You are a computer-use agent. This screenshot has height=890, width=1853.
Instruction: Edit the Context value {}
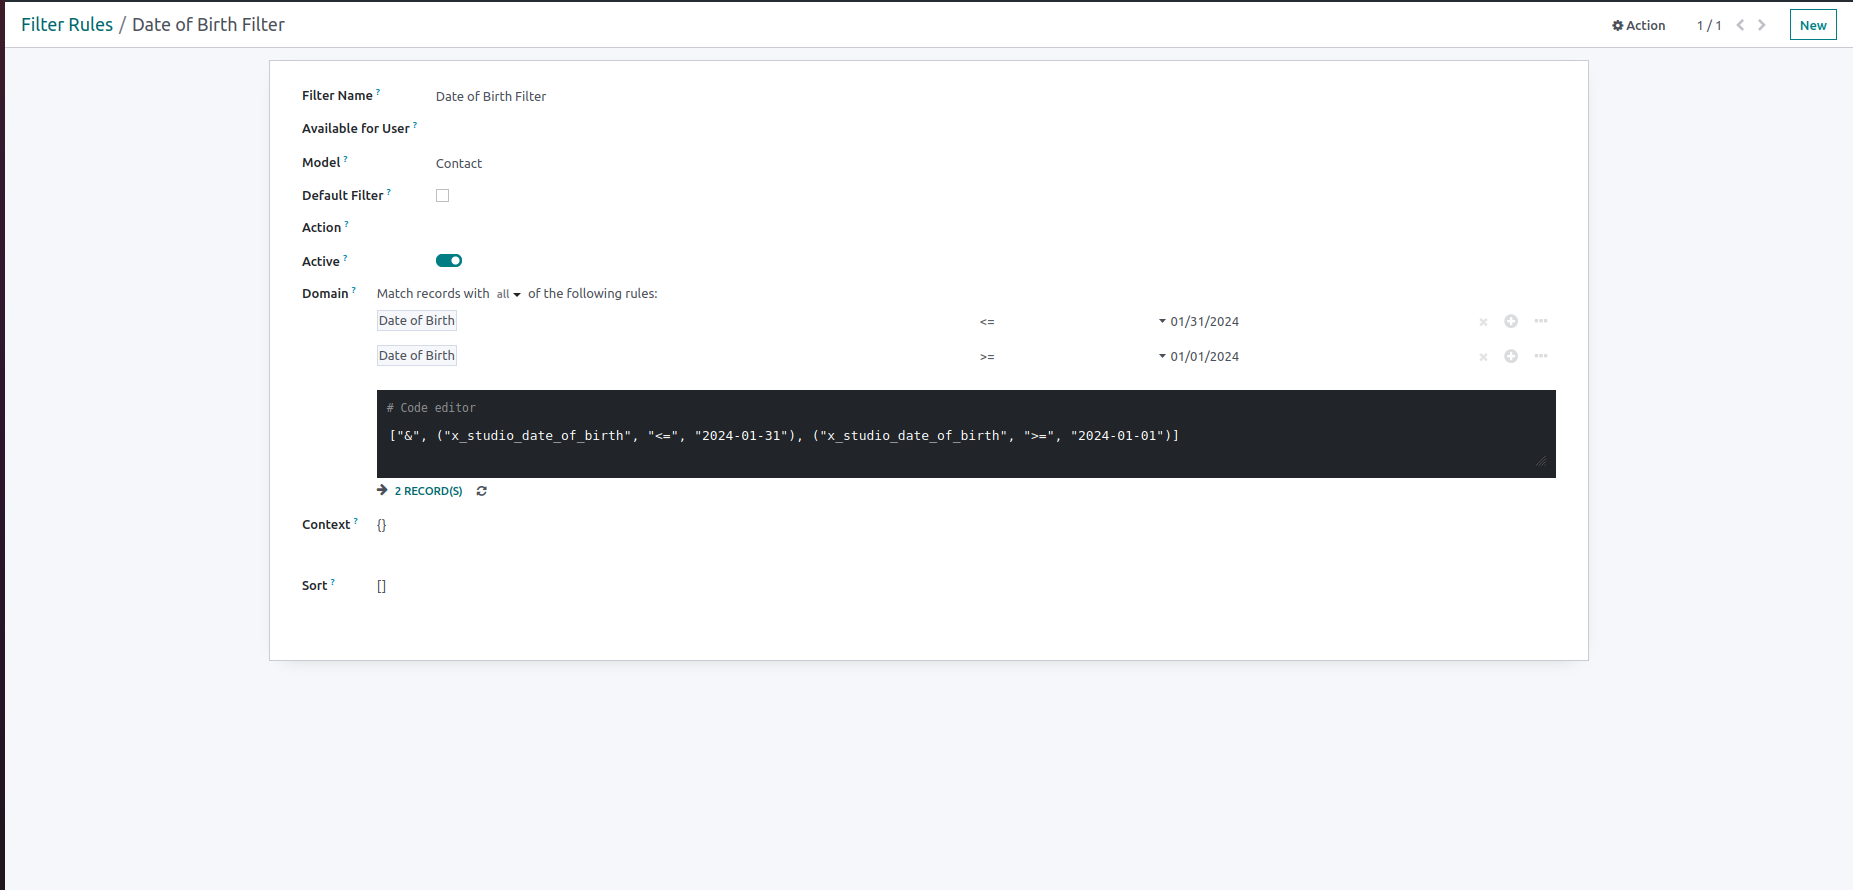pyautogui.click(x=381, y=525)
